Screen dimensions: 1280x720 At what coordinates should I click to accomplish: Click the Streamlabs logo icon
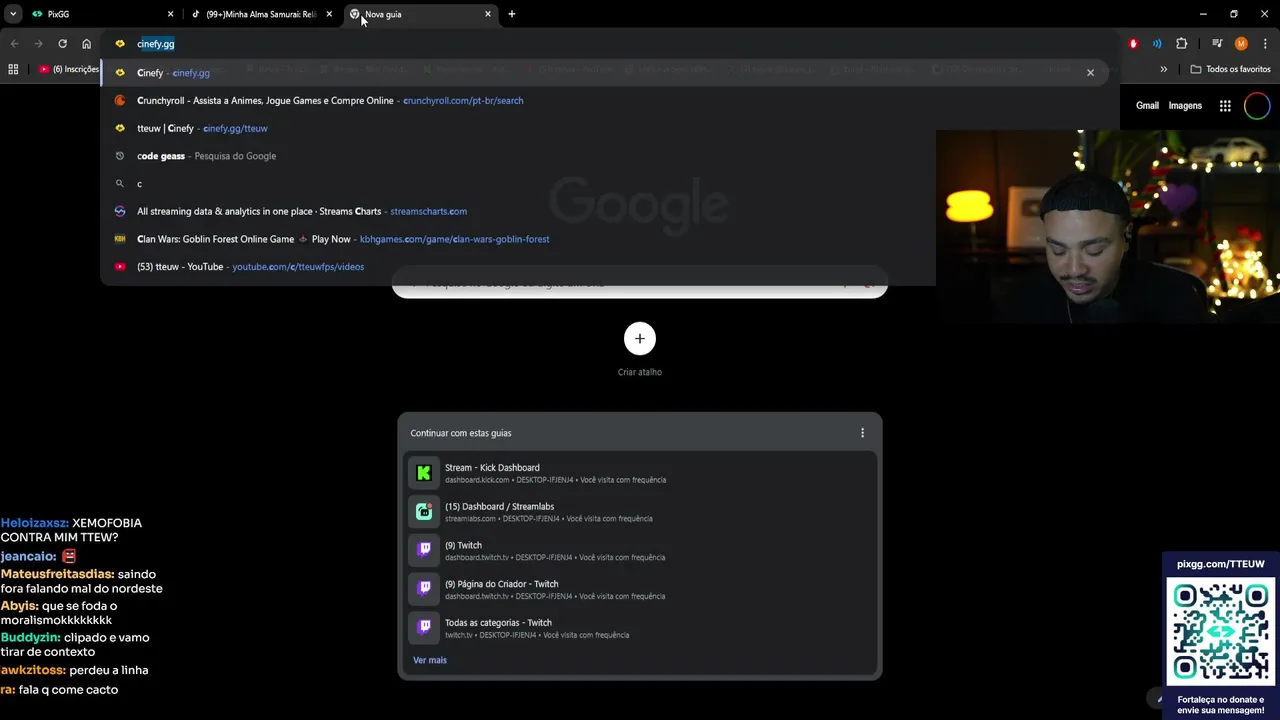(x=424, y=512)
